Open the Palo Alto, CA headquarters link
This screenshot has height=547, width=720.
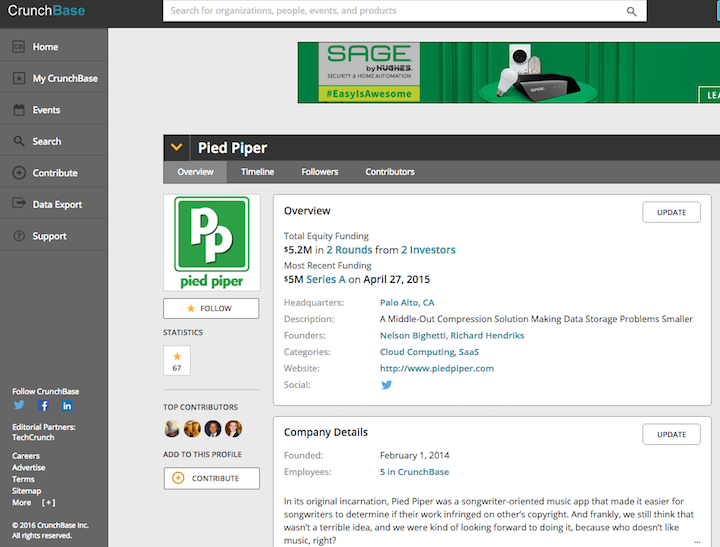(x=407, y=303)
